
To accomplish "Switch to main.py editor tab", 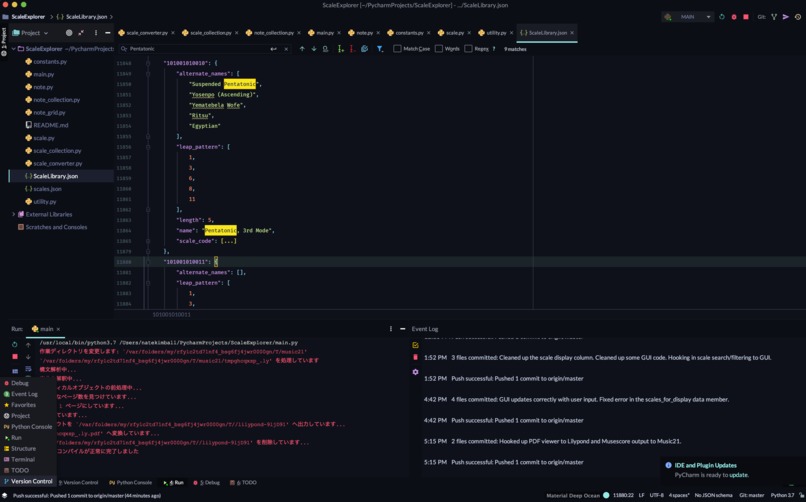I will (x=324, y=33).
